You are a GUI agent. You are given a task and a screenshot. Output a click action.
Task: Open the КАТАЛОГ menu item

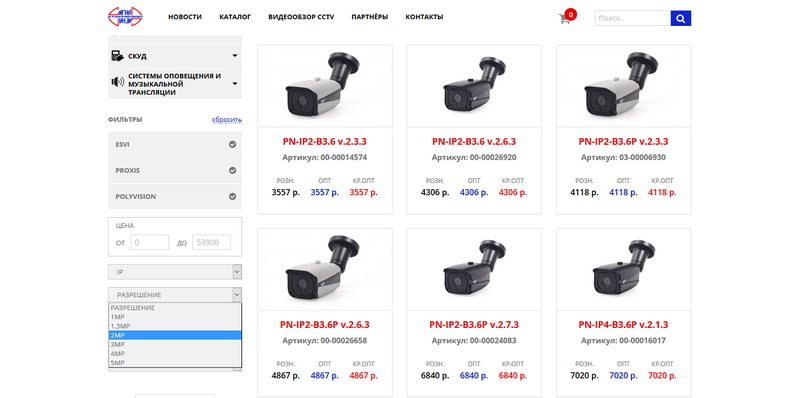(x=235, y=17)
